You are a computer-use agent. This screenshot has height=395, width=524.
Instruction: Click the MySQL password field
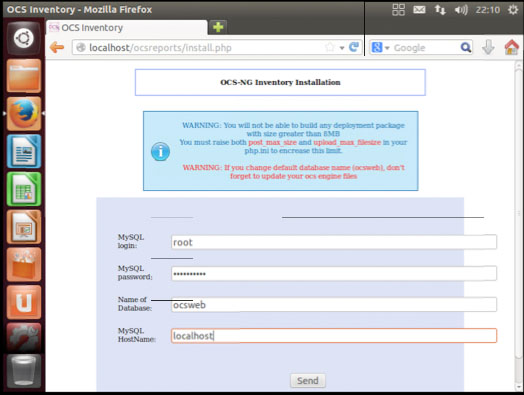point(334,273)
